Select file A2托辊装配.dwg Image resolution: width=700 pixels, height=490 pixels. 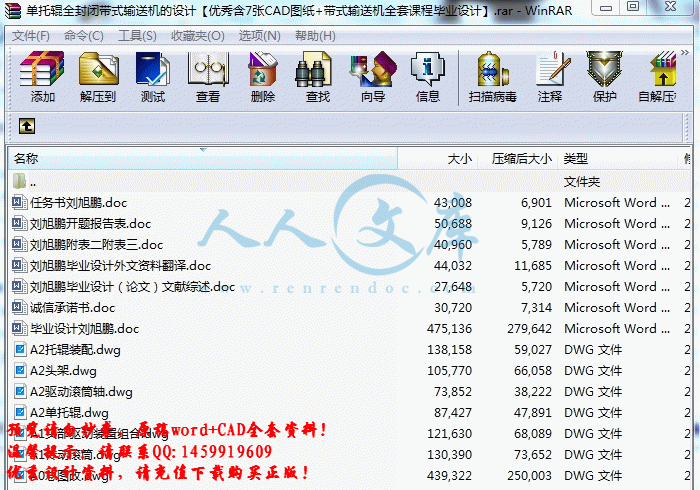pos(350,349)
